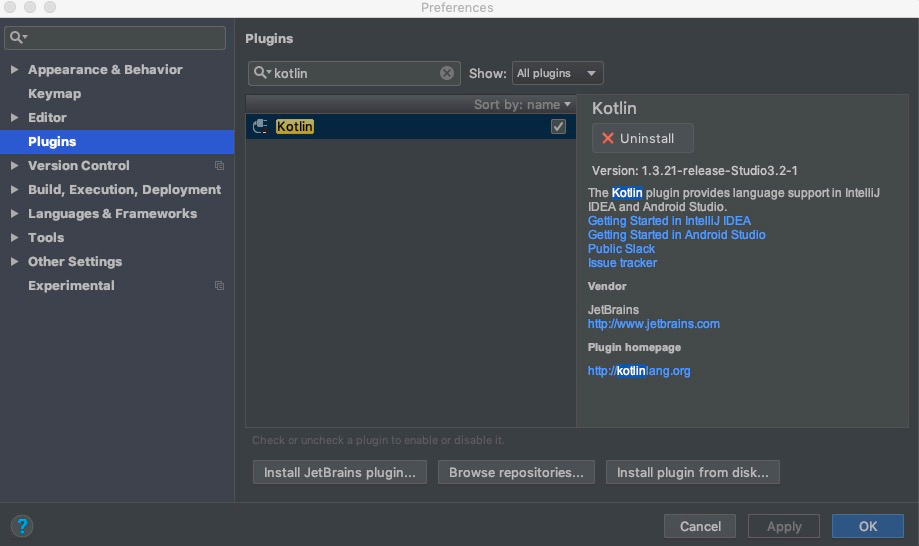Screen dimensions: 919x546
Task: Confirm with the OK button
Action: coord(867,526)
